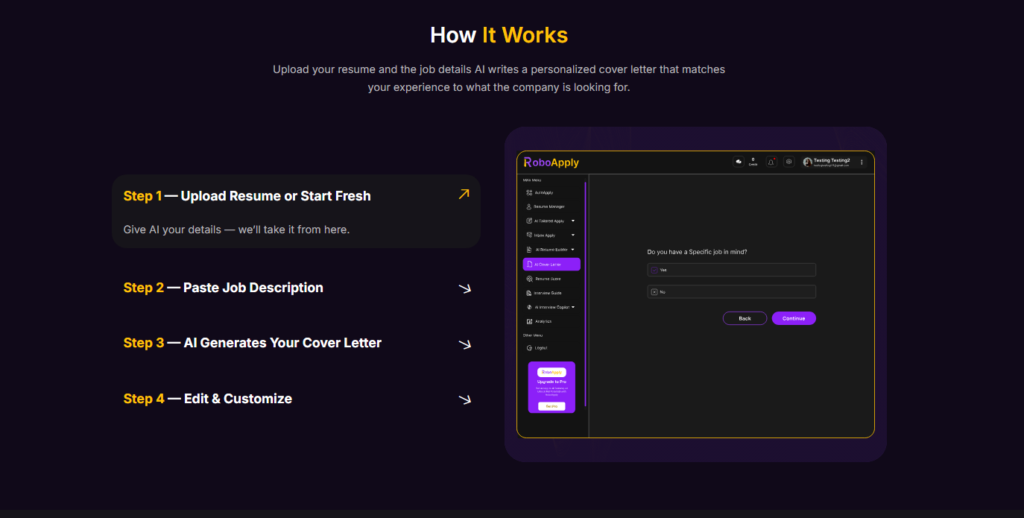Click the Resume Manager sidebar icon
The width and height of the screenshot is (1024, 518).
pyautogui.click(x=529, y=206)
